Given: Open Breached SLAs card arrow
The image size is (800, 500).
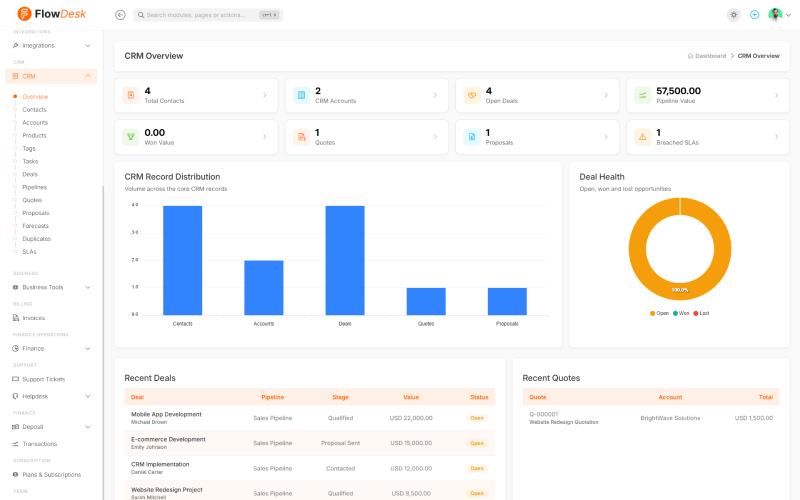Looking at the screenshot, I should [777, 137].
